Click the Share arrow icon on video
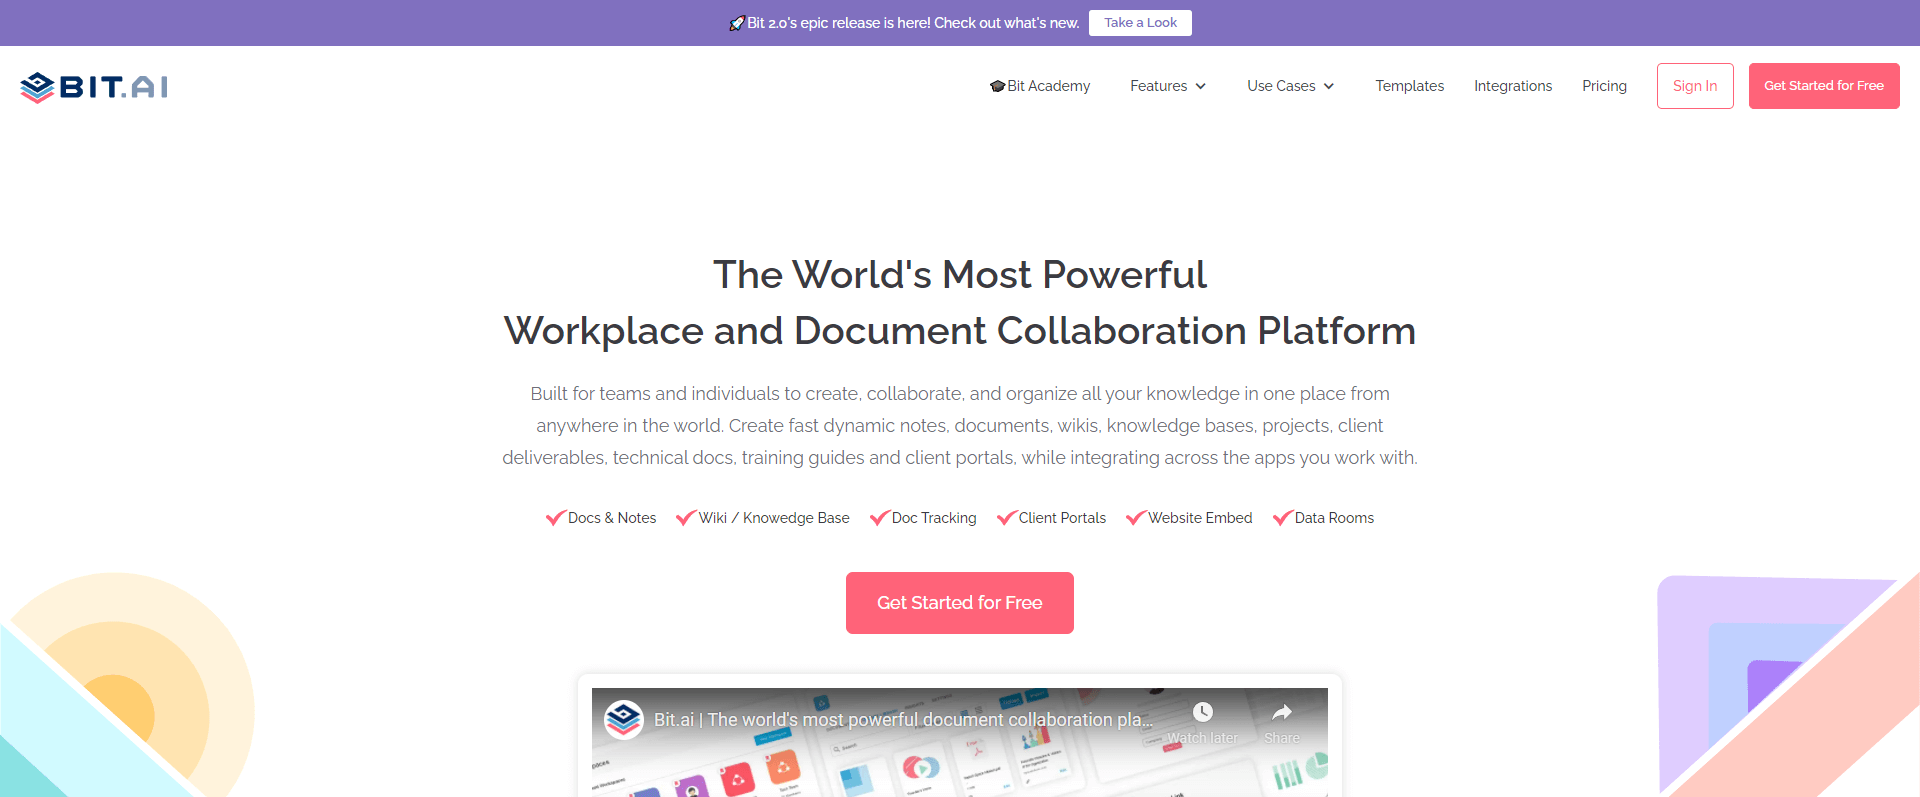This screenshot has width=1920, height=797. coord(1282,712)
